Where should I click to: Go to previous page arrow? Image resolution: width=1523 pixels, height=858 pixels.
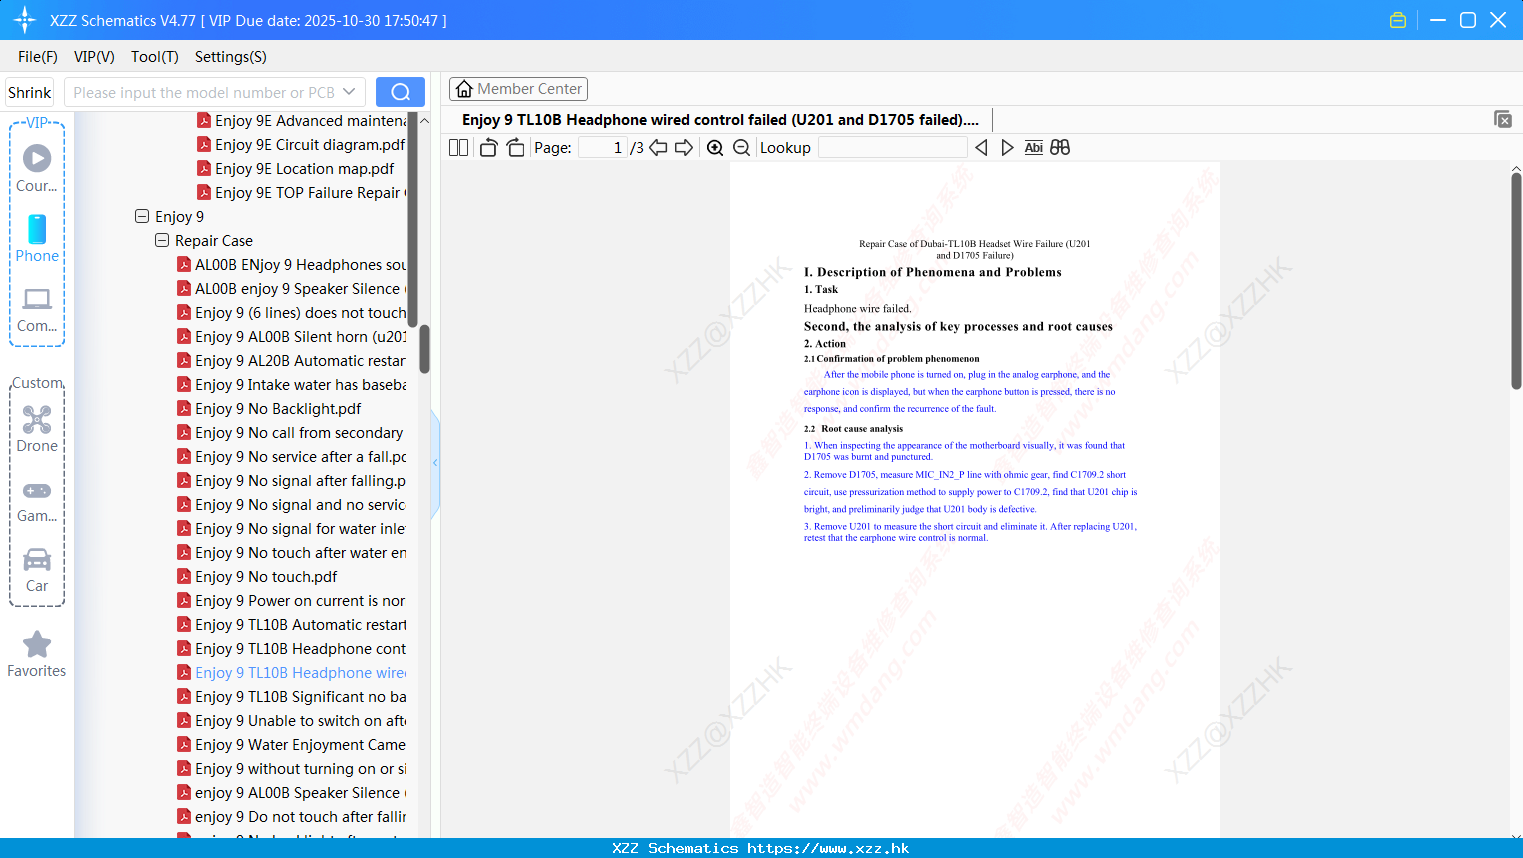(658, 147)
